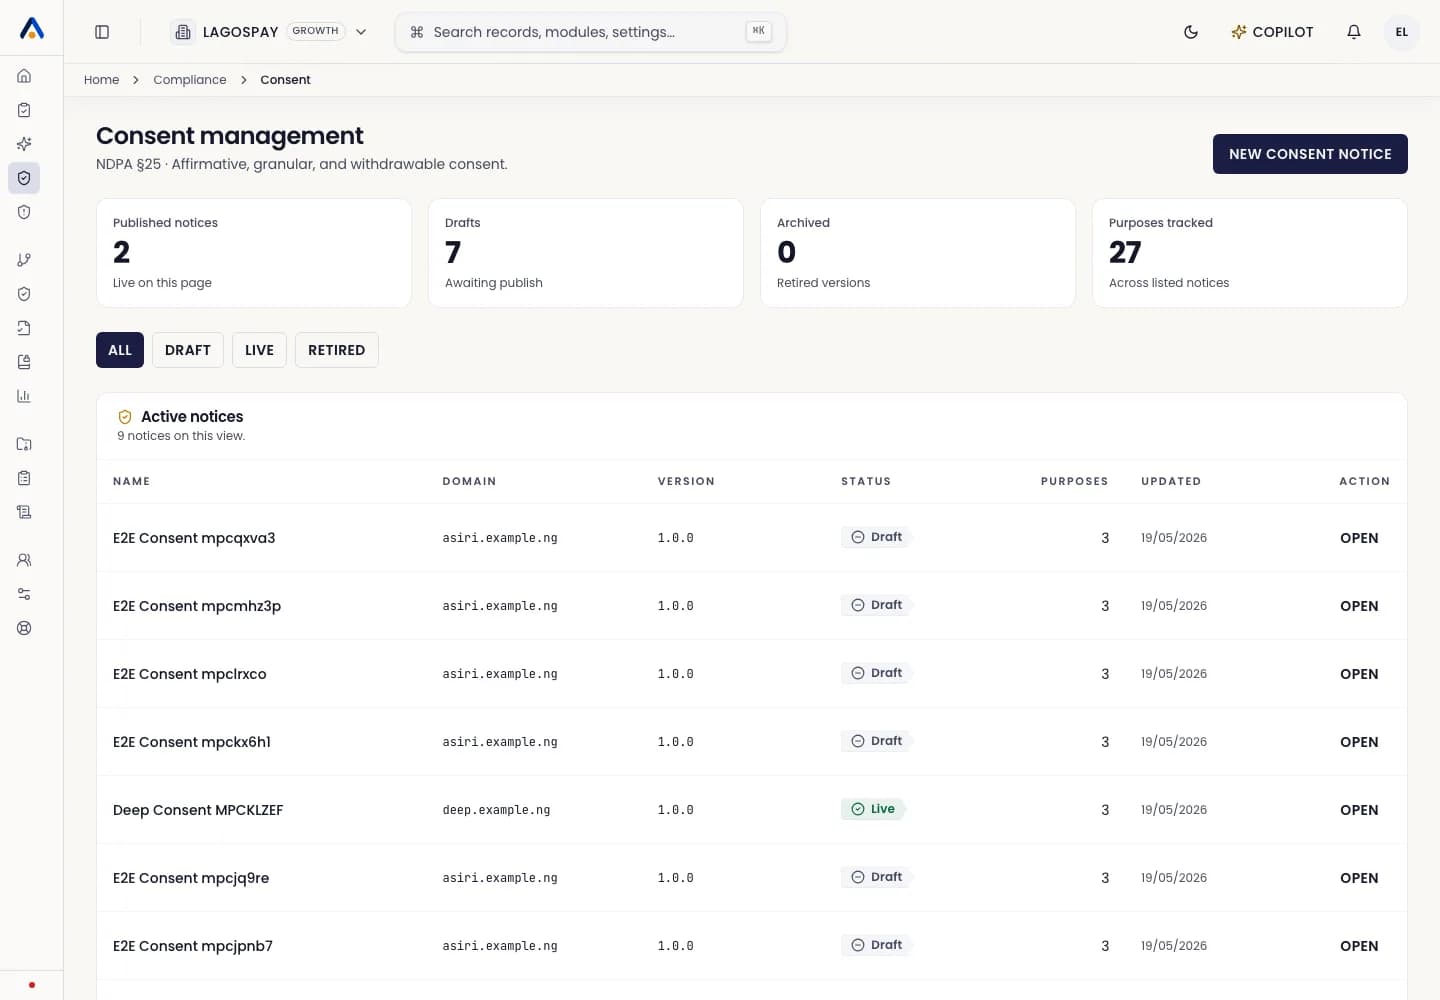Image resolution: width=1440 pixels, height=1000 pixels.
Task: Focus the search records input field
Action: 590,32
